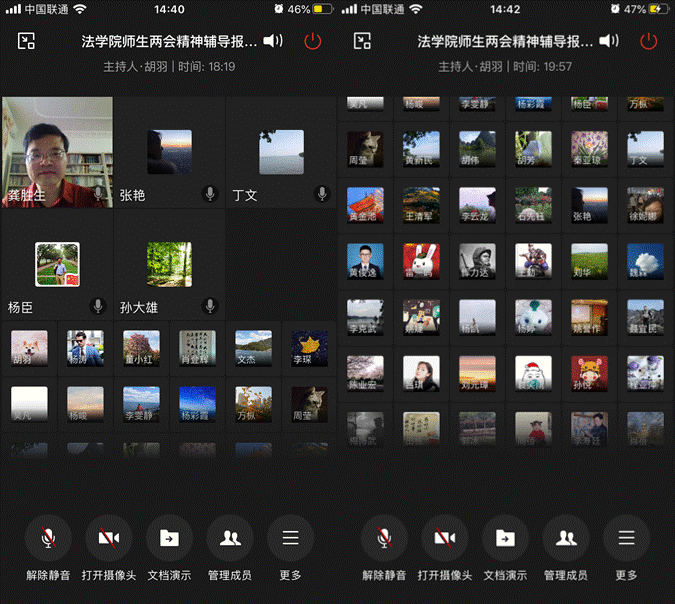
Task: Open 管理成员 member management on right phone
Action: (x=566, y=538)
